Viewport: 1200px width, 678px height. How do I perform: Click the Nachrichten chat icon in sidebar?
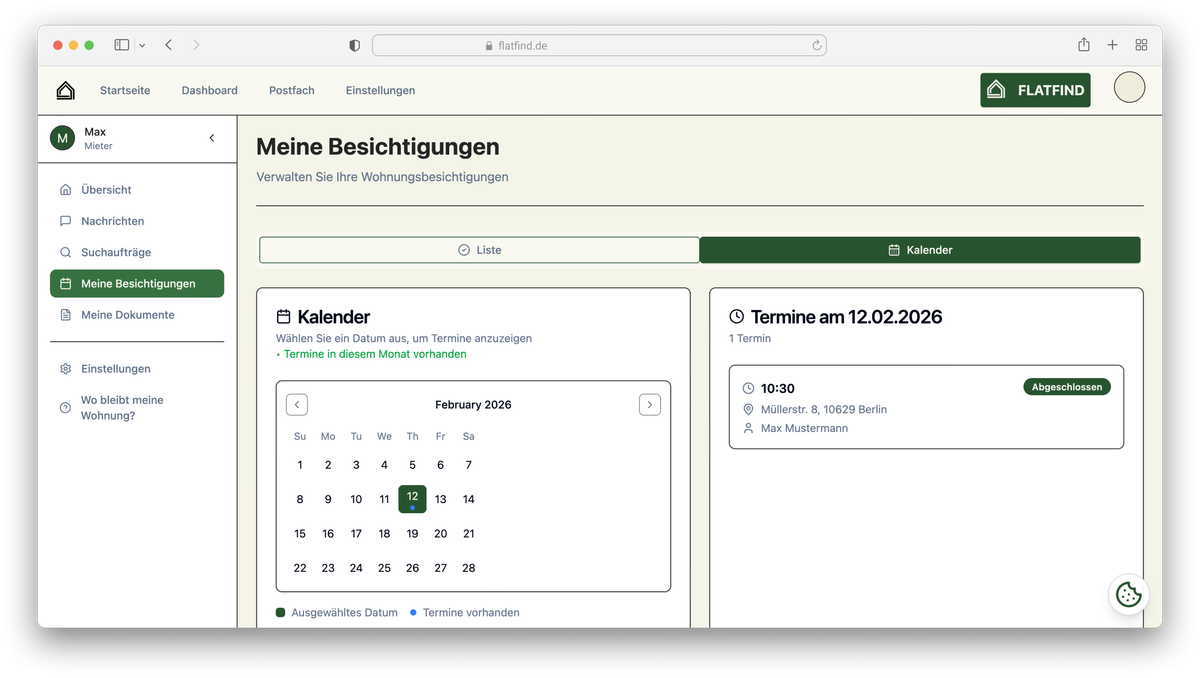pyautogui.click(x=65, y=221)
